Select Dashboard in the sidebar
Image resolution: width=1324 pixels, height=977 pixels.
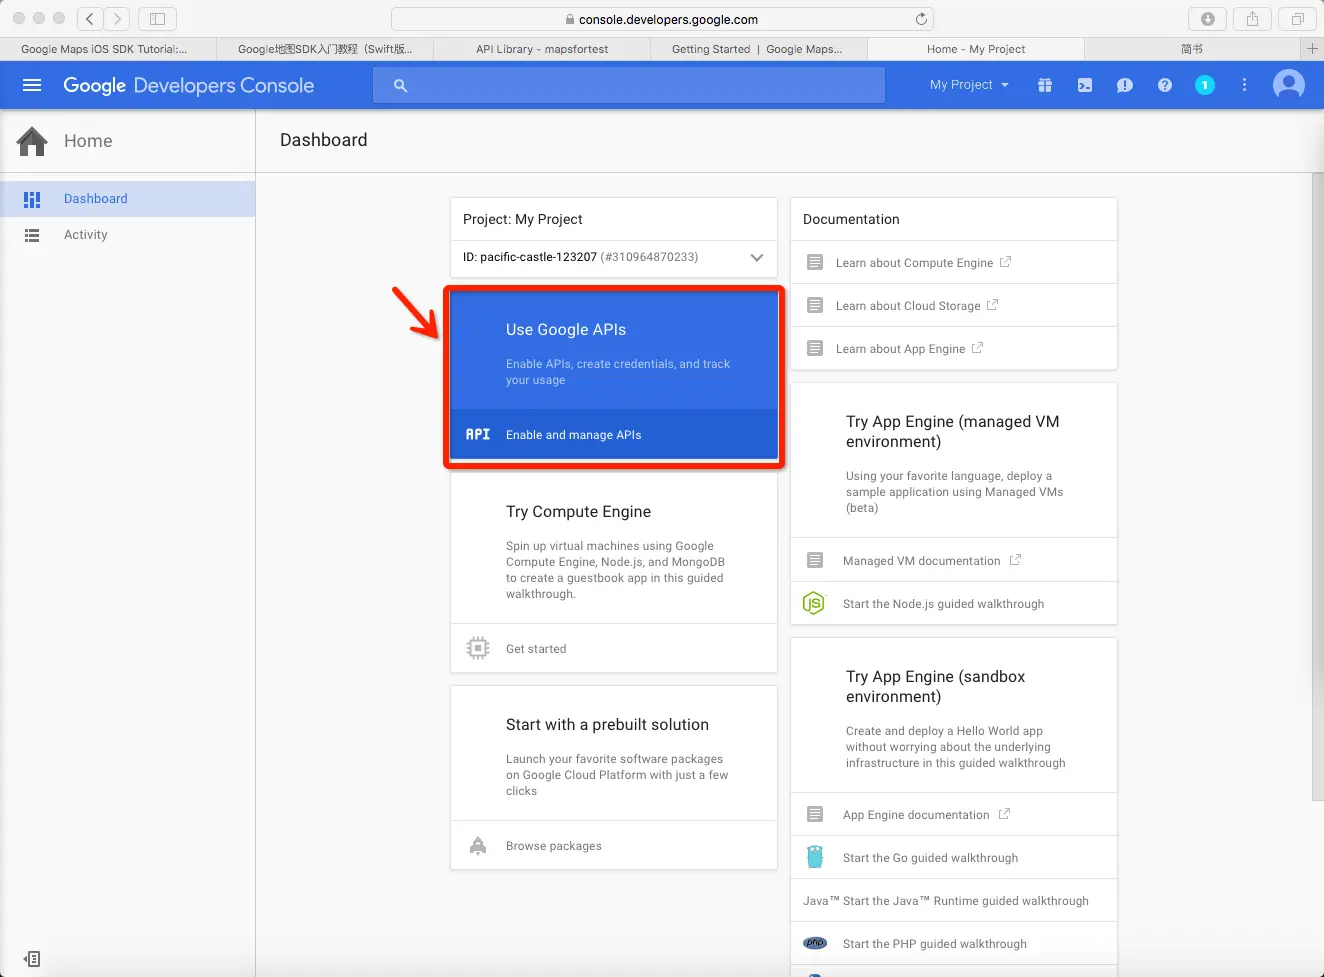[127, 199]
